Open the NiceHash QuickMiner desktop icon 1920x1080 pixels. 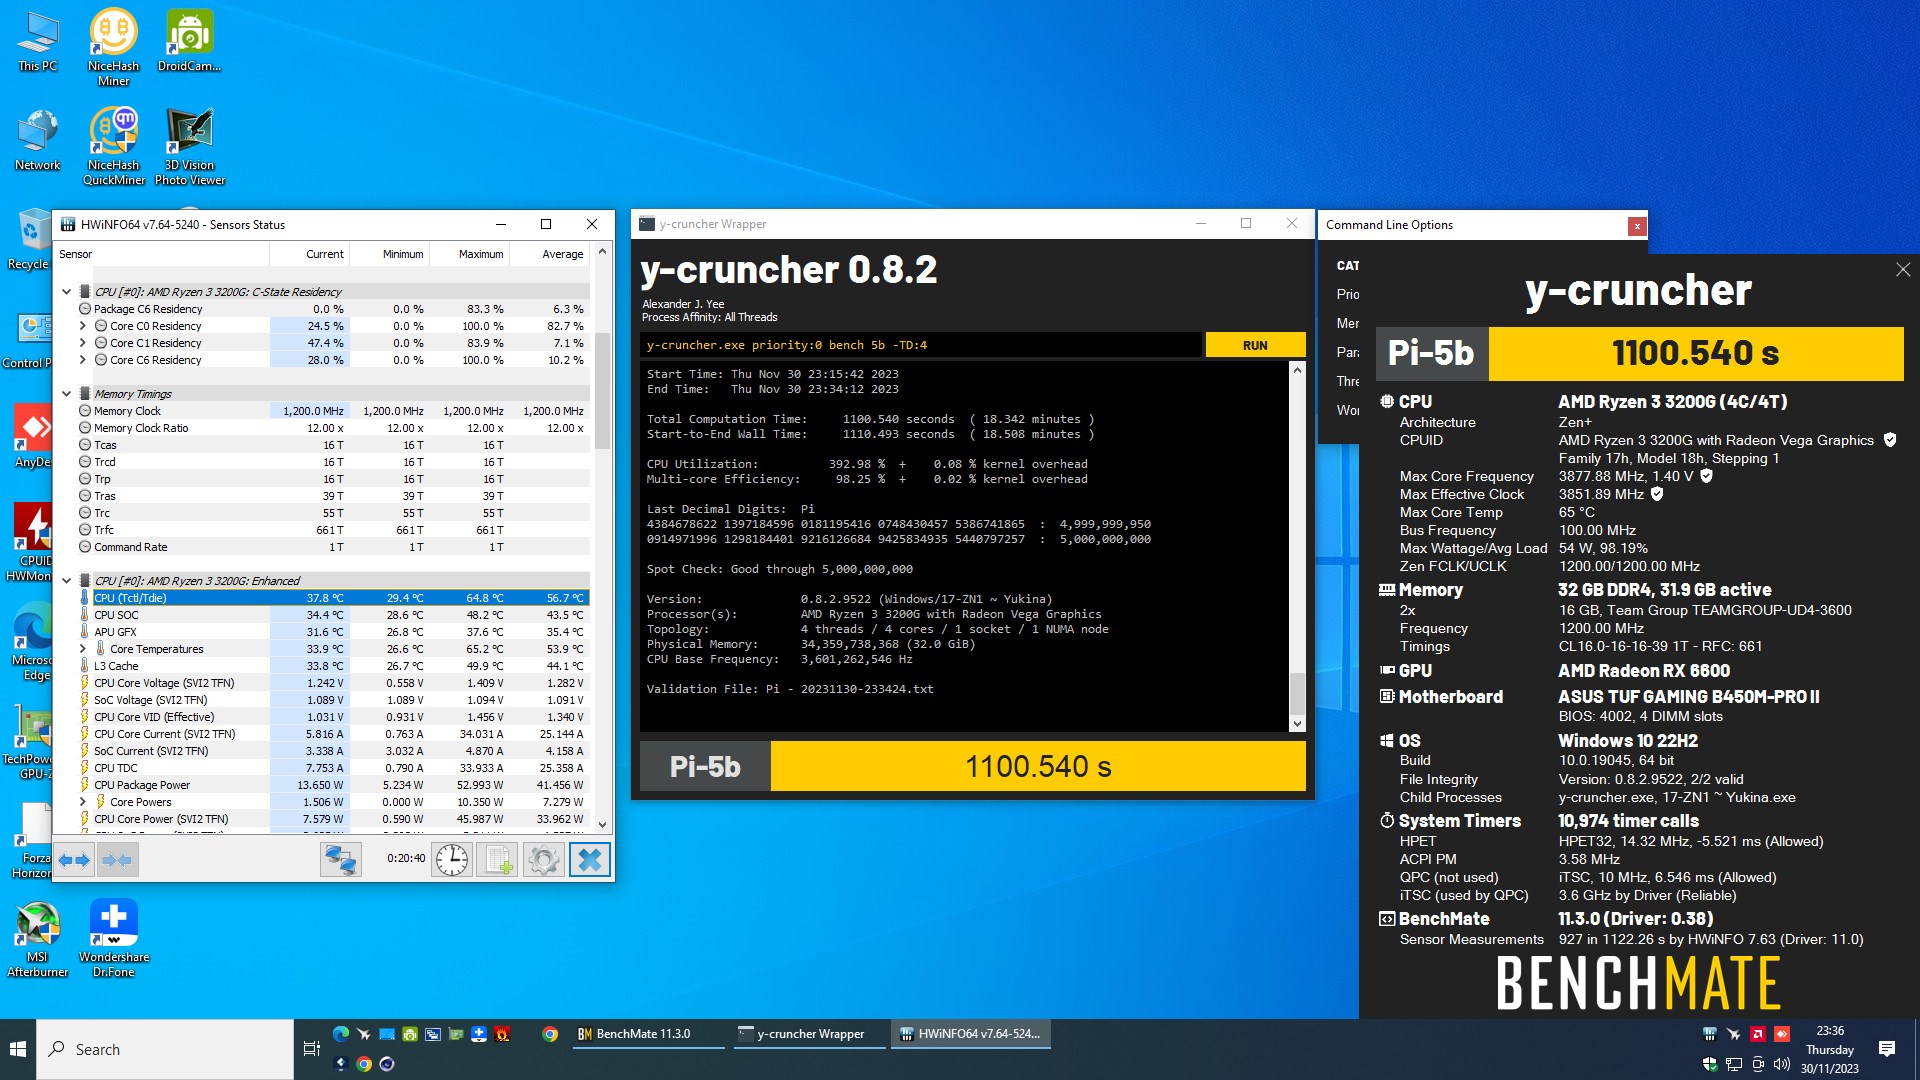pos(113,146)
